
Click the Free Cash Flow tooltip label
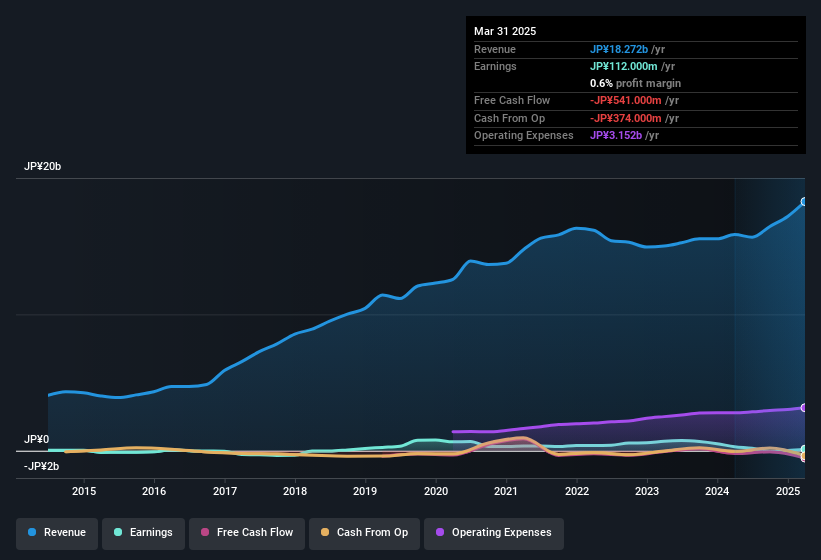512,100
